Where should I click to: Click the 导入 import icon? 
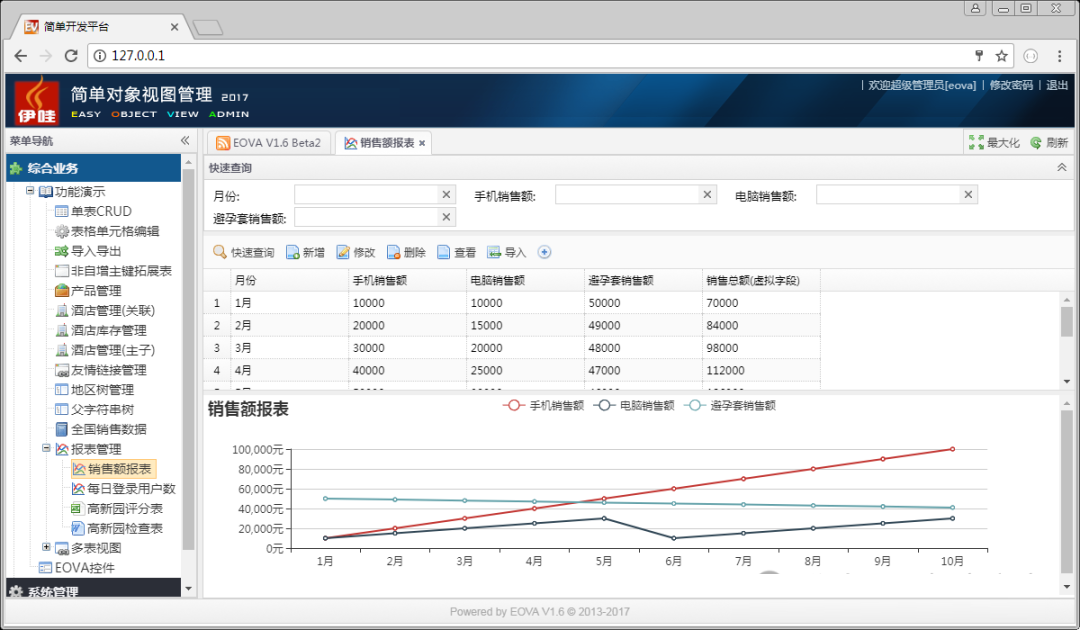(x=494, y=253)
